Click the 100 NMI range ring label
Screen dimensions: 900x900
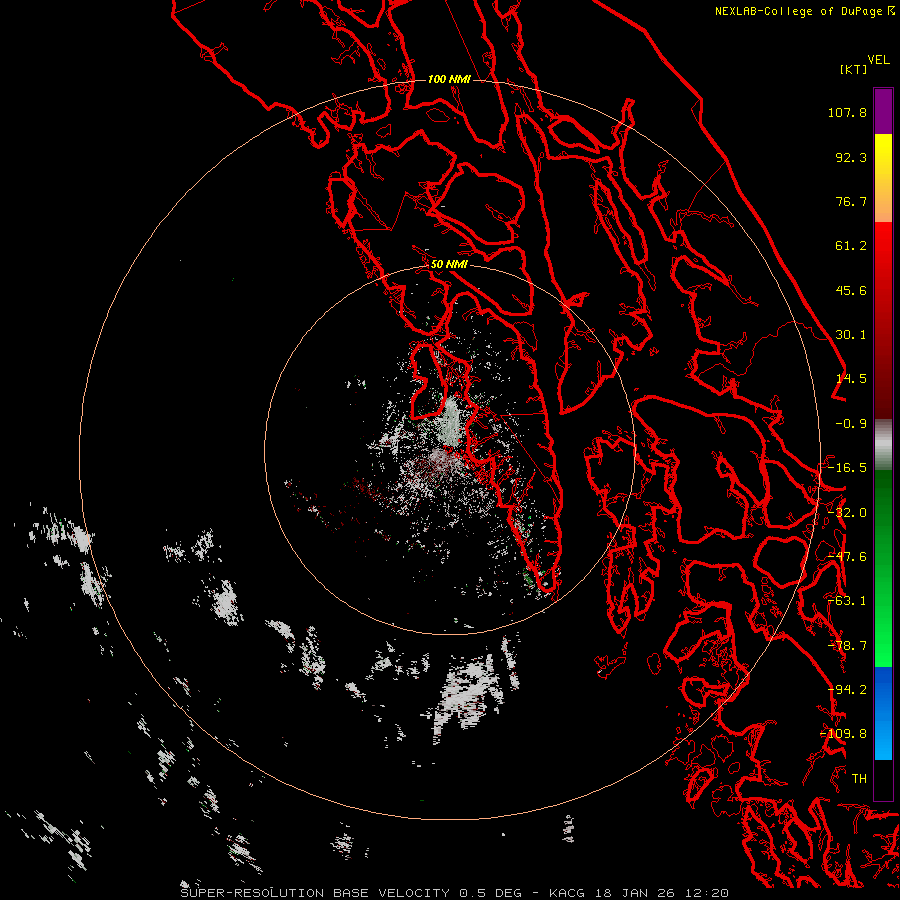pyautogui.click(x=449, y=79)
